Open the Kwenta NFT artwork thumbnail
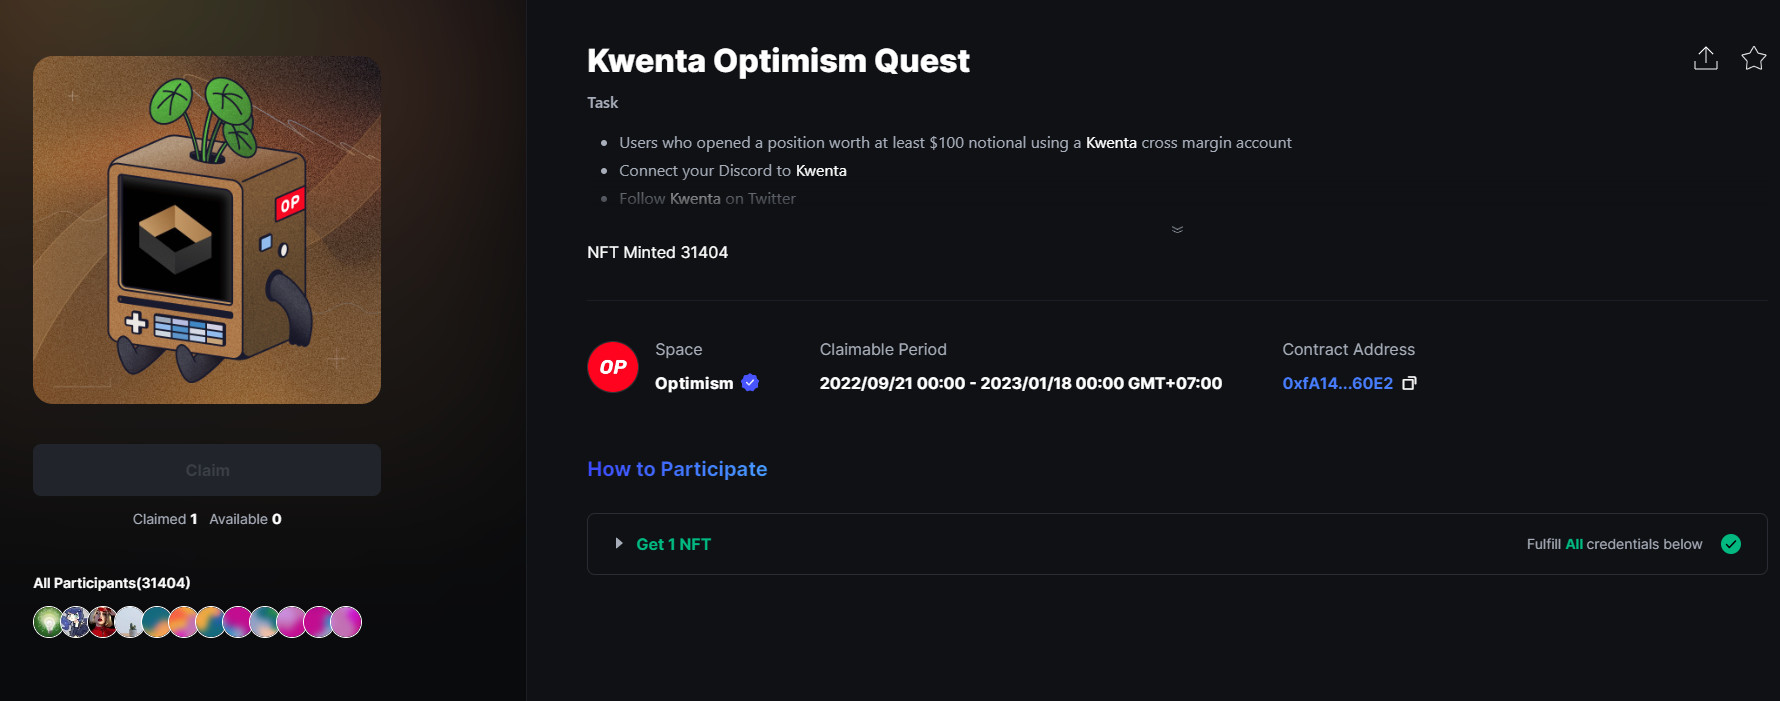 (x=207, y=230)
